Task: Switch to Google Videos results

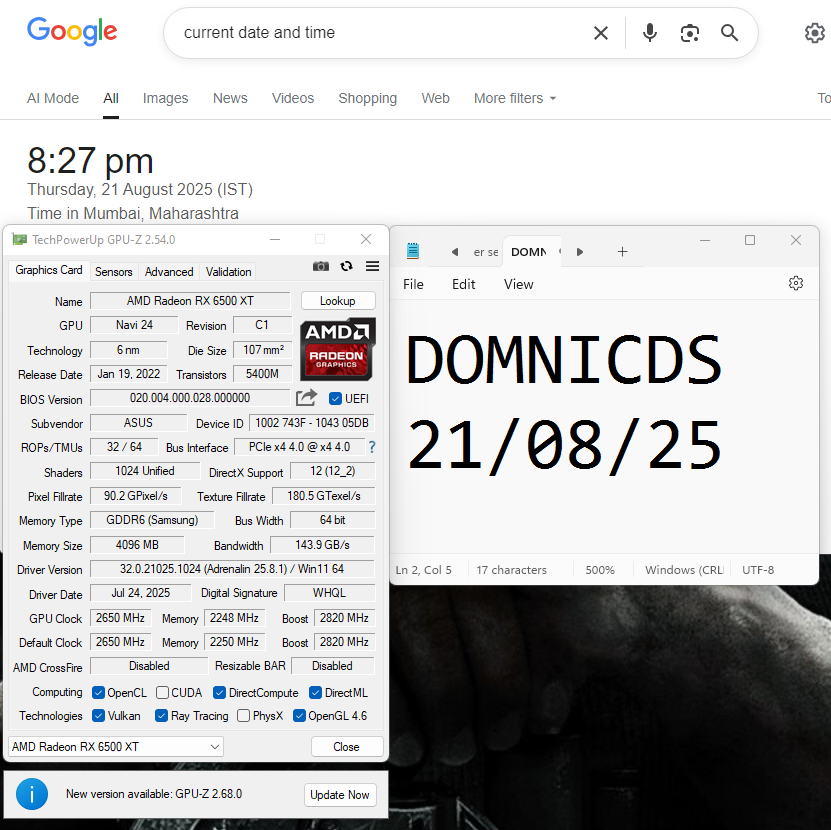Action: tap(293, 99)
